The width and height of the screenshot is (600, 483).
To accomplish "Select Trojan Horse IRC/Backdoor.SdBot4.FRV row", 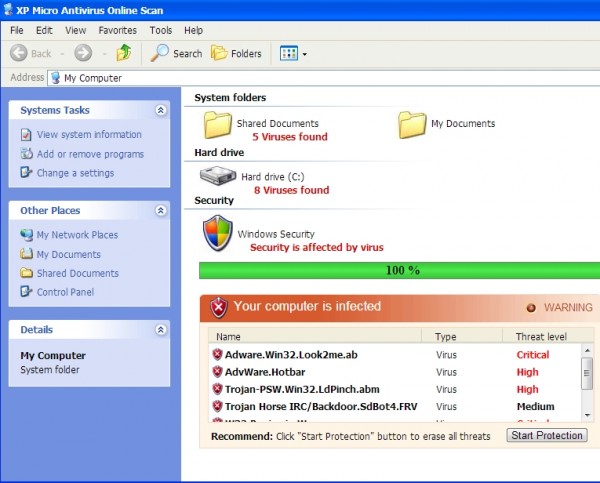I will pos(395,406).
